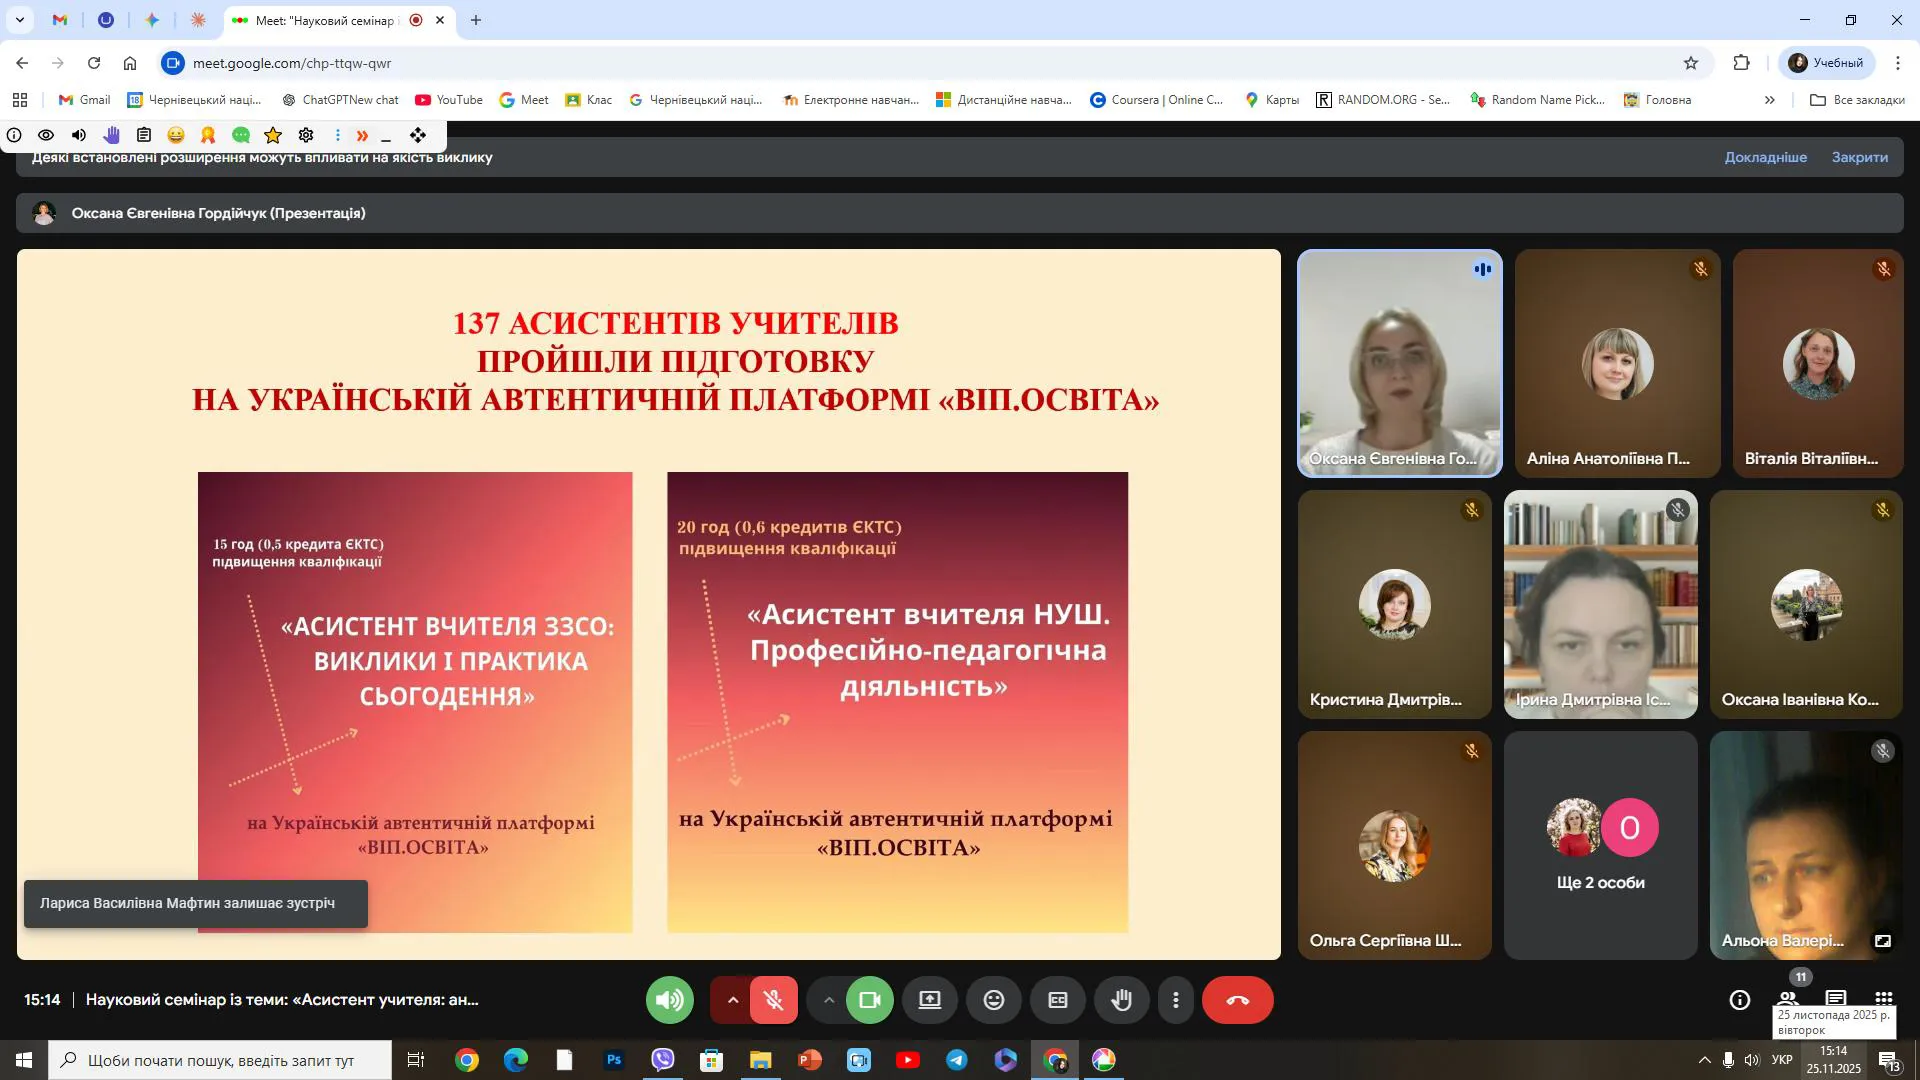Viewport: 1920px width, 1080px height.
Task: Click the Ще 2 особи participants tile
Action: tap(1600, 846)
